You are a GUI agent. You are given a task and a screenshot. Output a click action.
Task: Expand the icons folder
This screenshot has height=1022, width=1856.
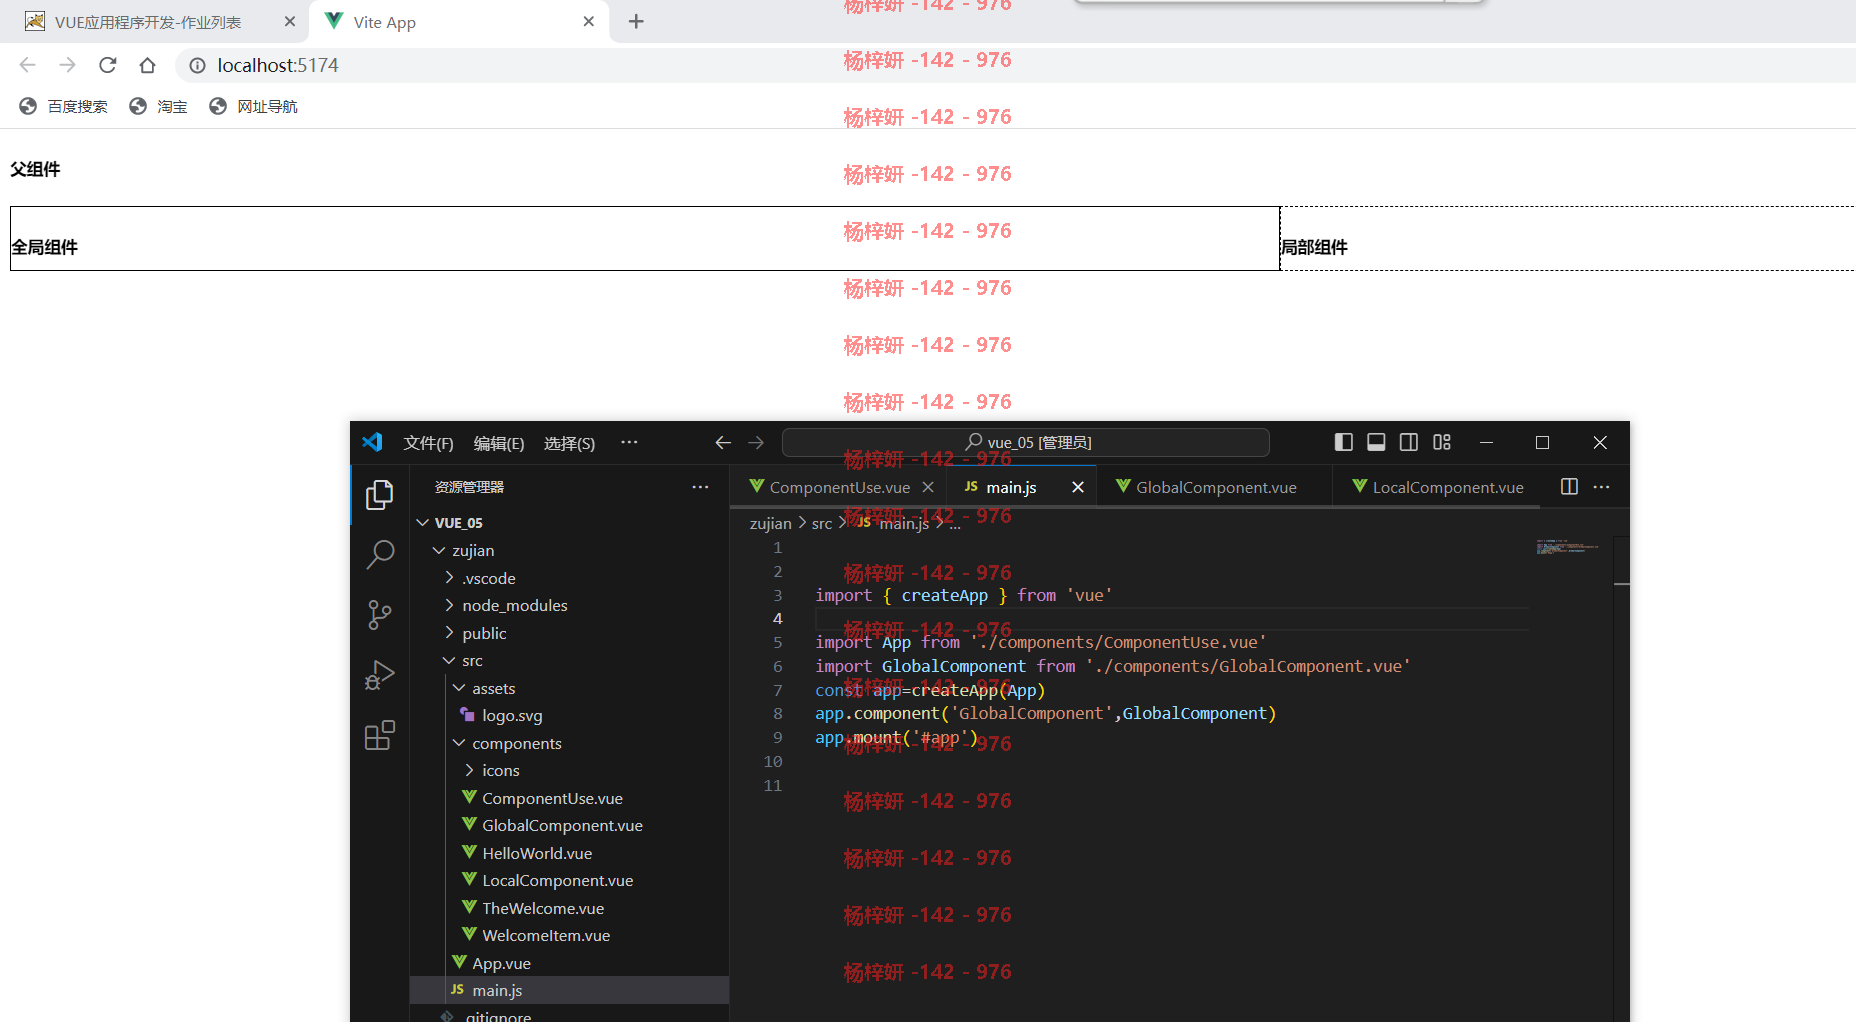pos(469,770)
